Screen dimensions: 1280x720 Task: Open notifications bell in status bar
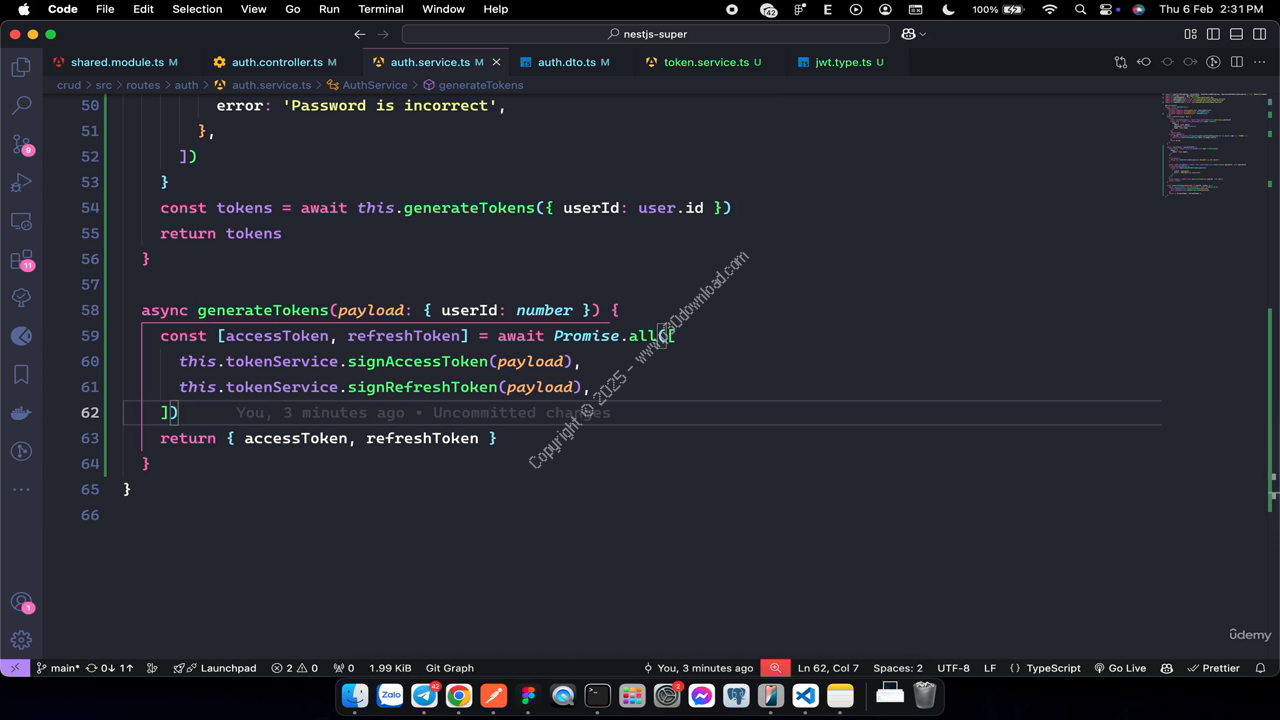coord(1261,668)
